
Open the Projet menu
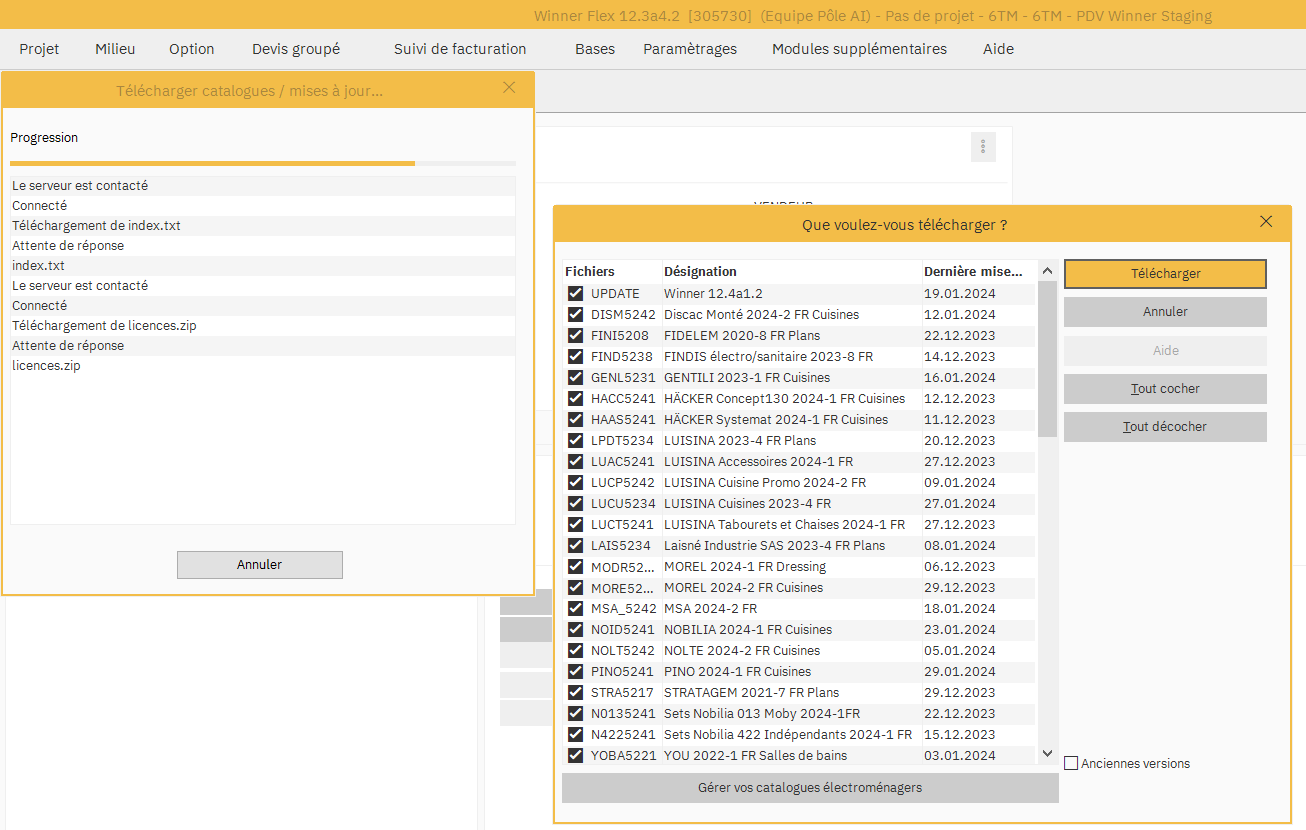pyautogui.click(x=39, y=49)
